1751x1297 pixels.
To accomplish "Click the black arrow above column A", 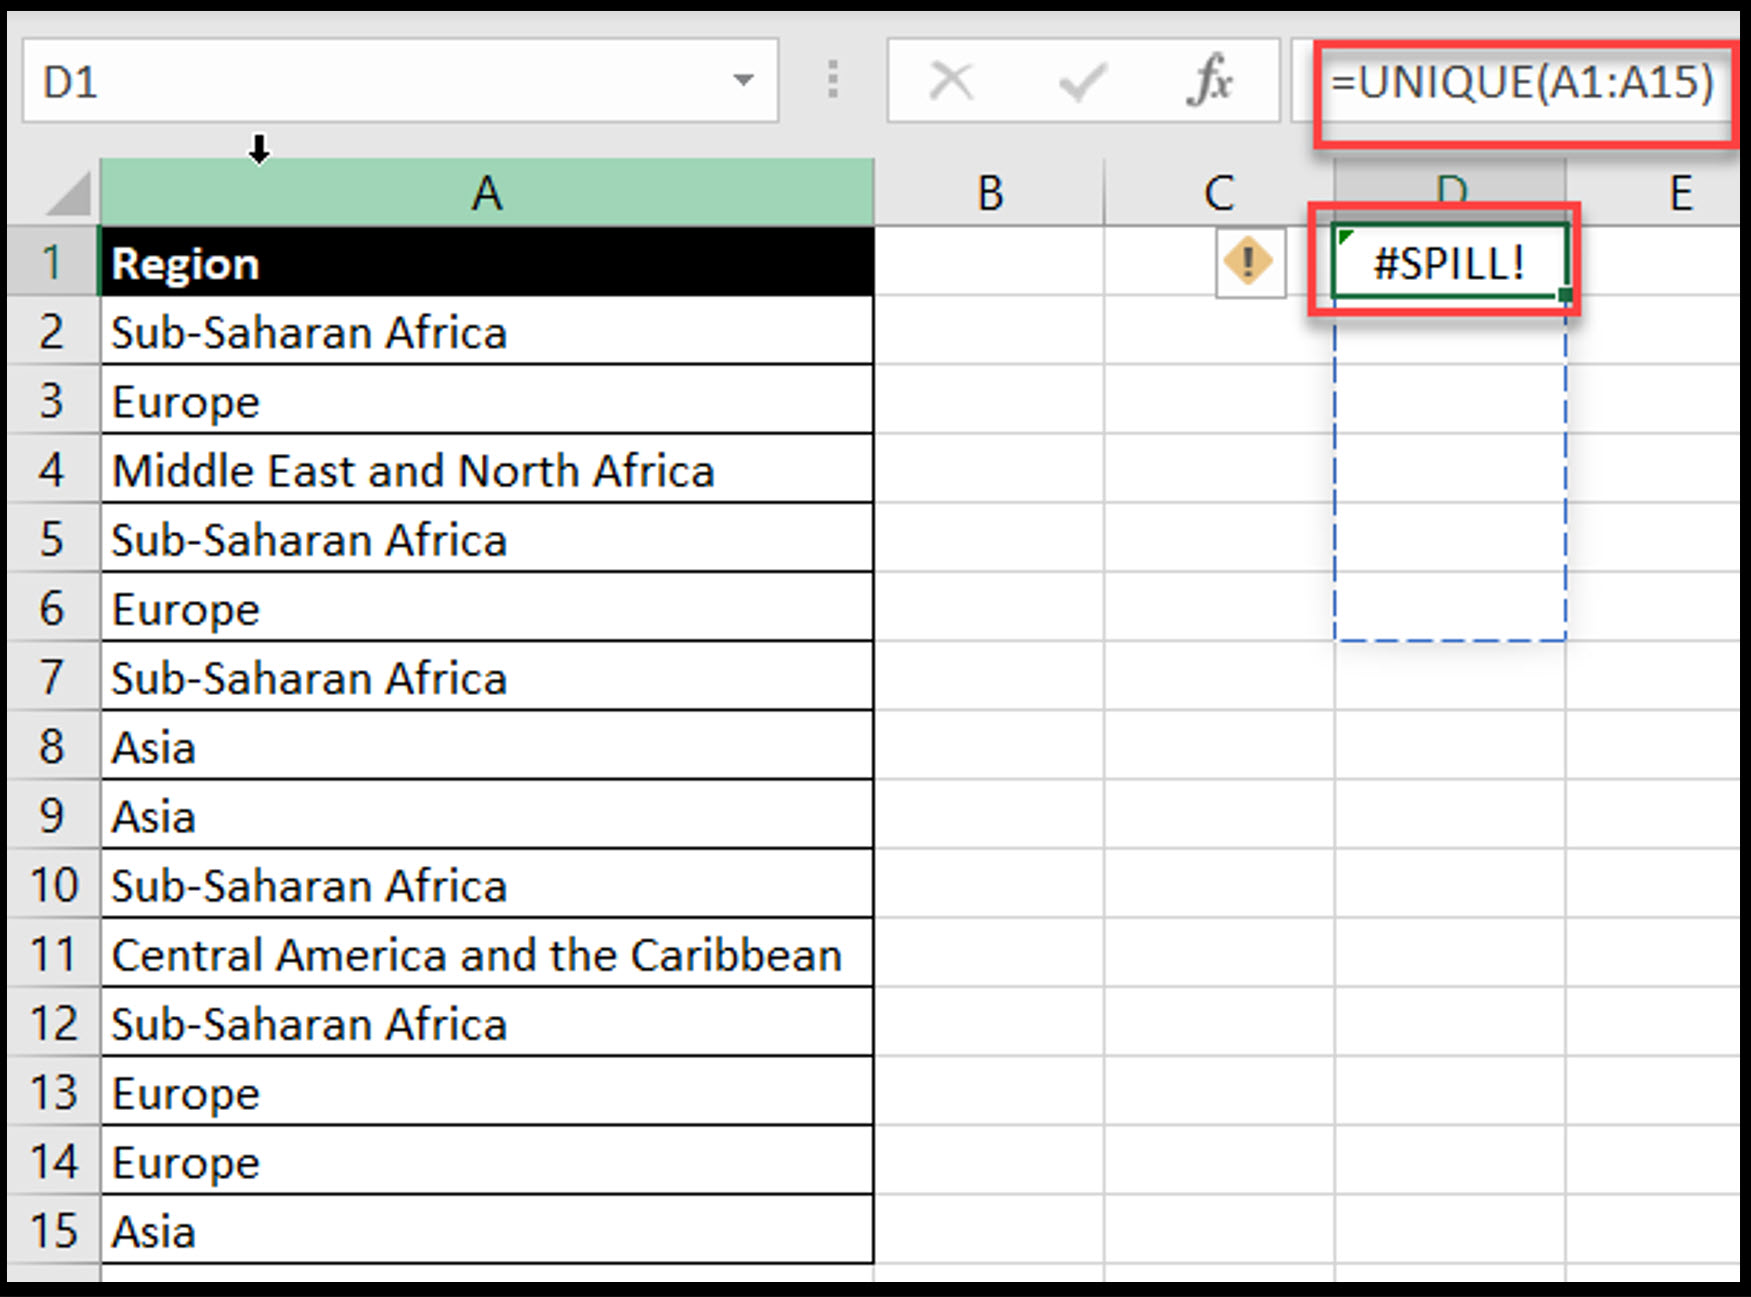I will (260, 150).
